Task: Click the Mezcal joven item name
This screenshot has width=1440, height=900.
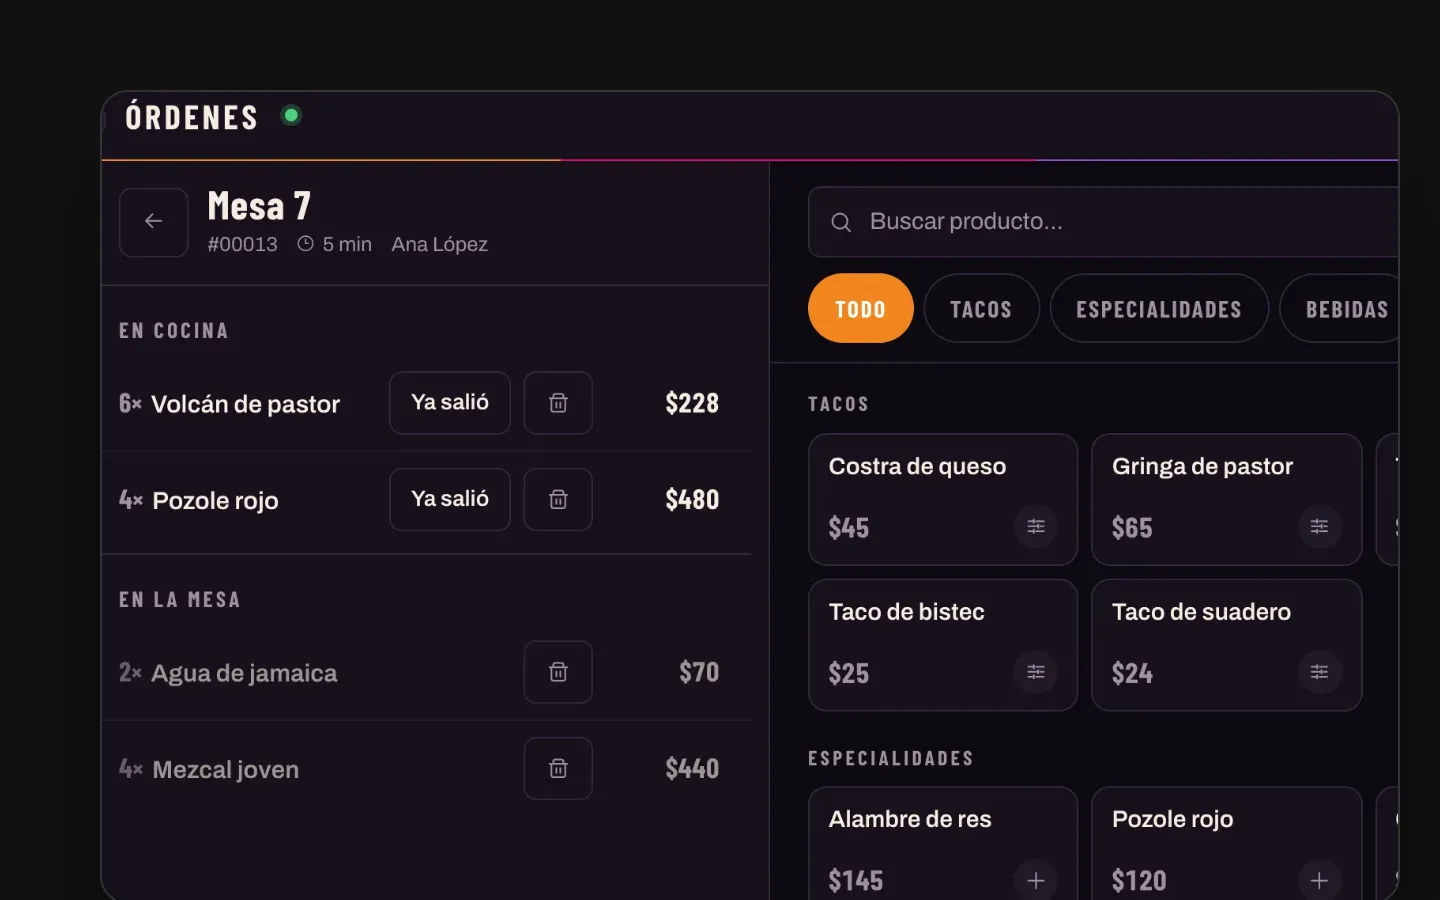Action: coord(226,769)
